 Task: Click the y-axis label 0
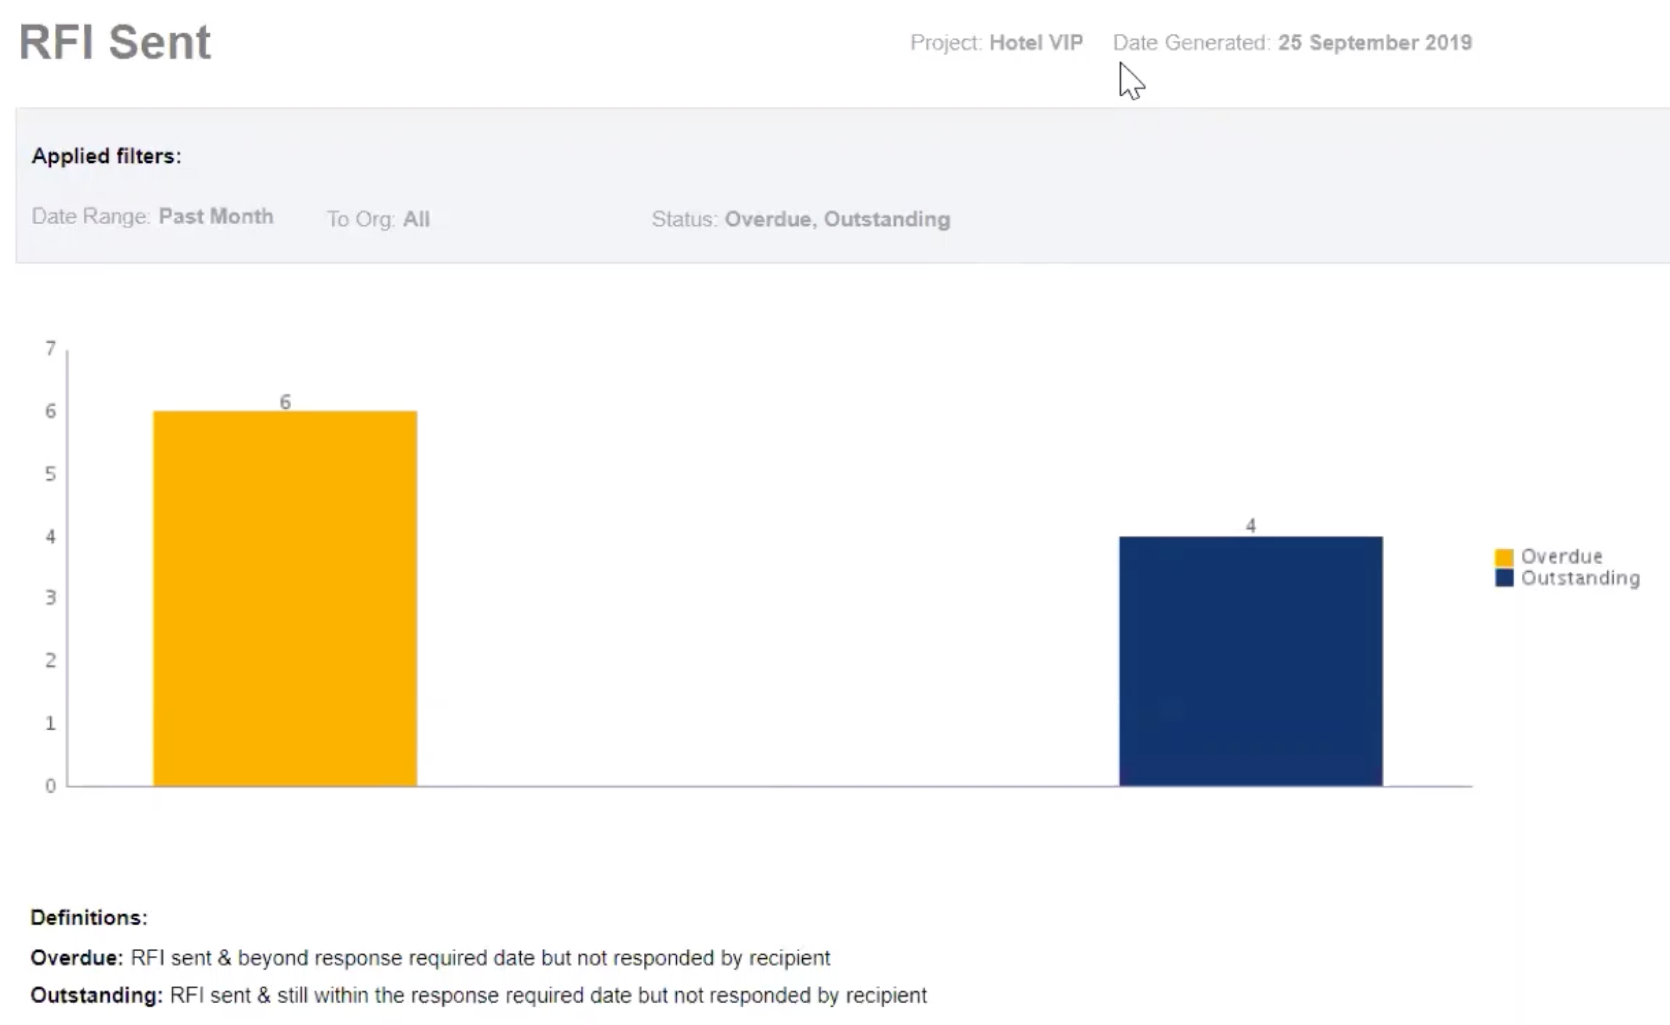click(50, 786)
